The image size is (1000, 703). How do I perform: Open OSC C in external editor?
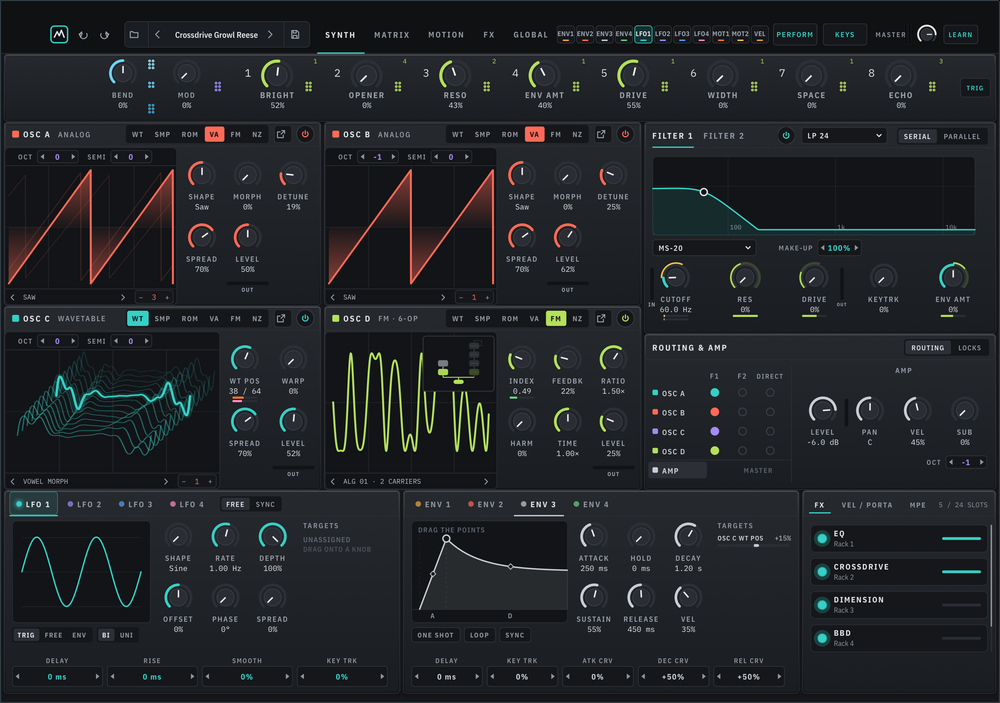(x=281, y=318)
